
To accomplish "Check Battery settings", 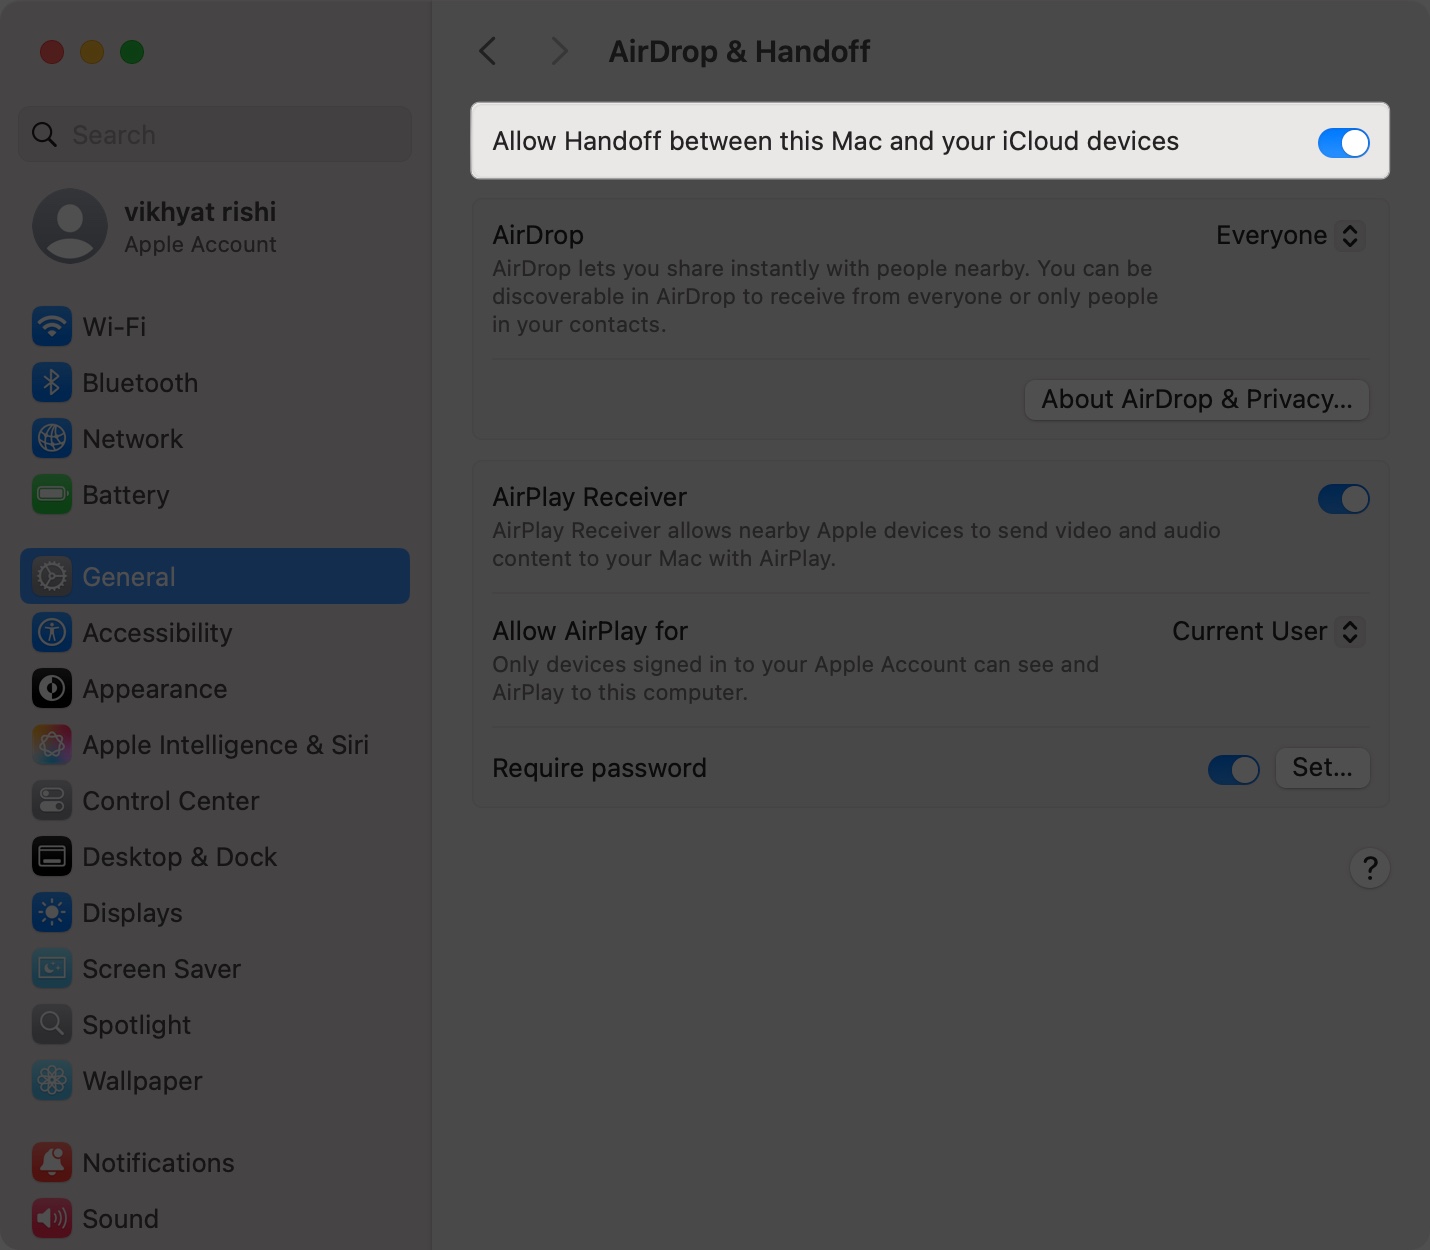I will point(126,494).
